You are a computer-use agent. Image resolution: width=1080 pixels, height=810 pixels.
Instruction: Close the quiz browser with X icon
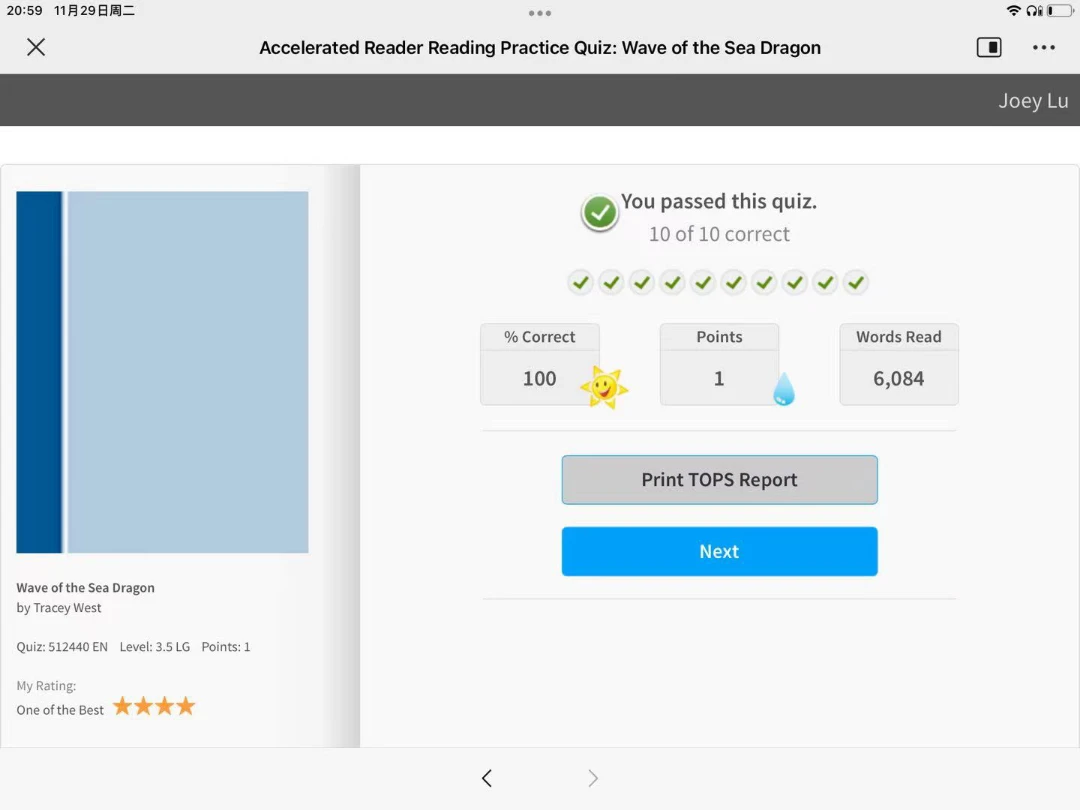click(36, 47)
